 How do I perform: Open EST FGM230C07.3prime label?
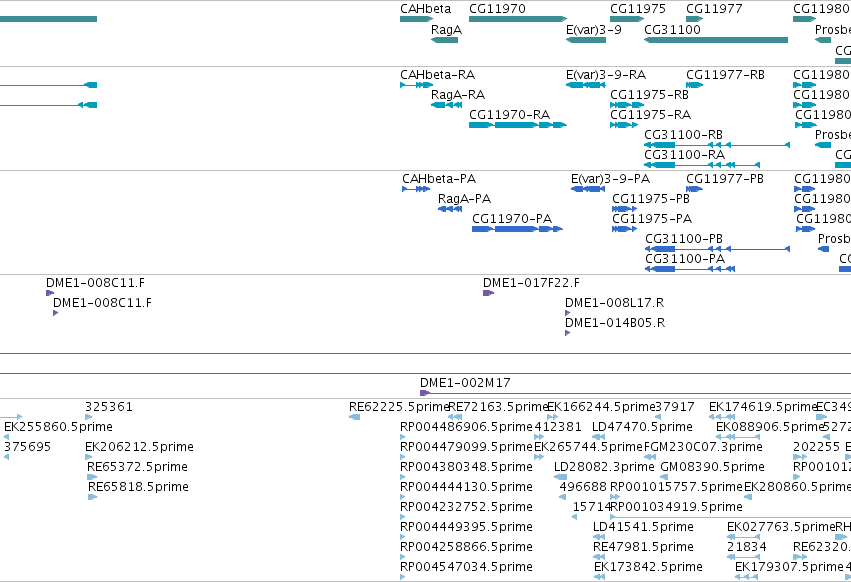pyautogui.click(x=703, y=447)
